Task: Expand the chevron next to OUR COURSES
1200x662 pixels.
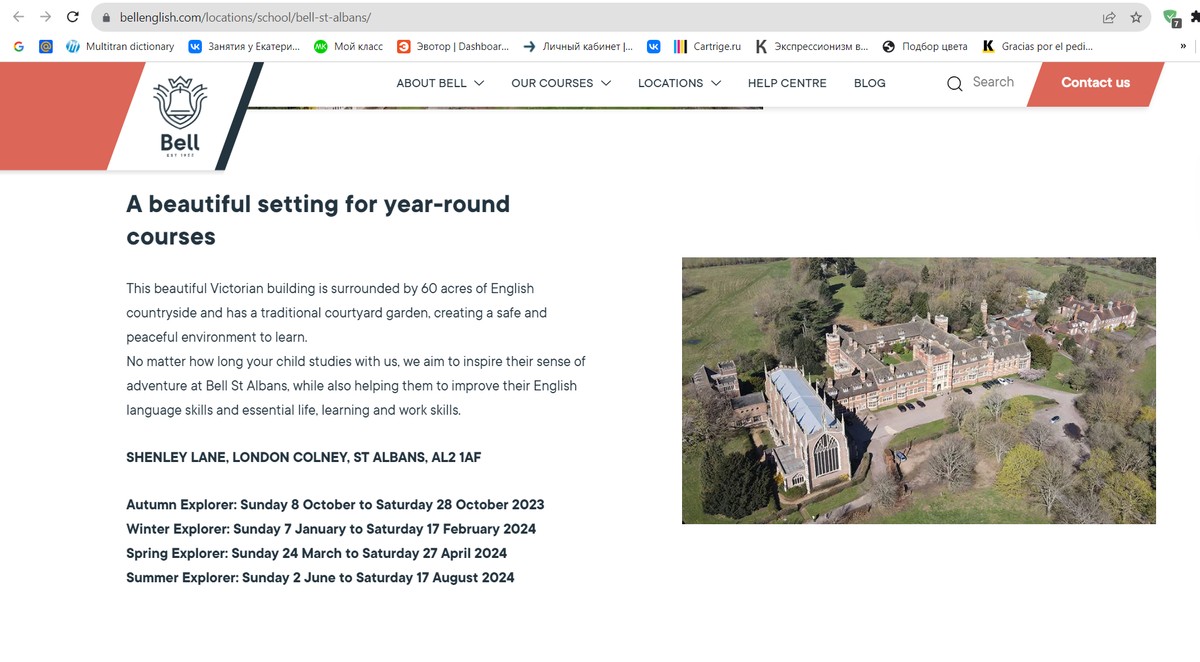Action: [606, 83]
